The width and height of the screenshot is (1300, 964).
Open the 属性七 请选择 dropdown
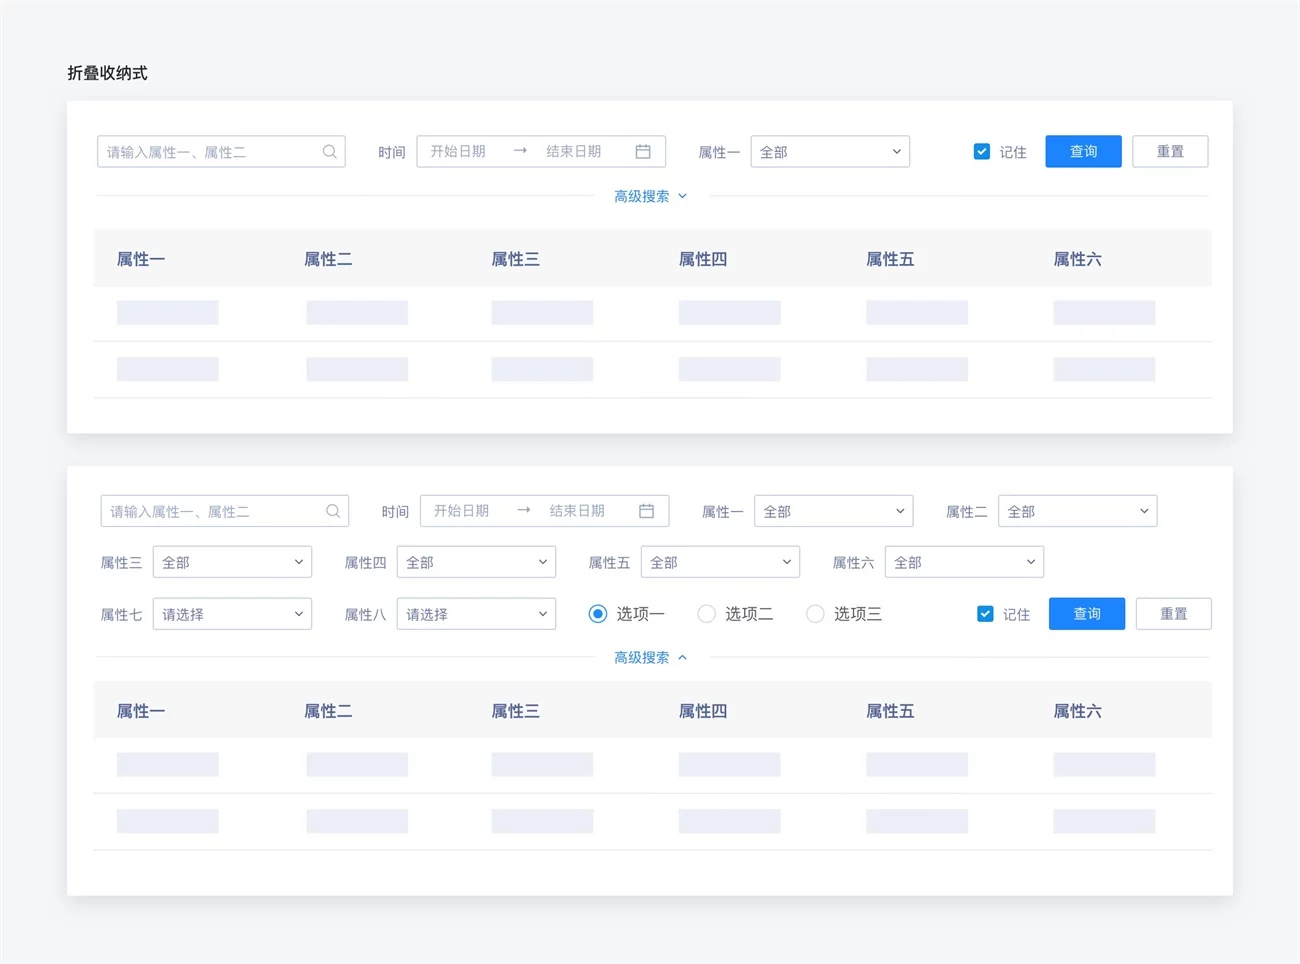(x=232, y=614)
